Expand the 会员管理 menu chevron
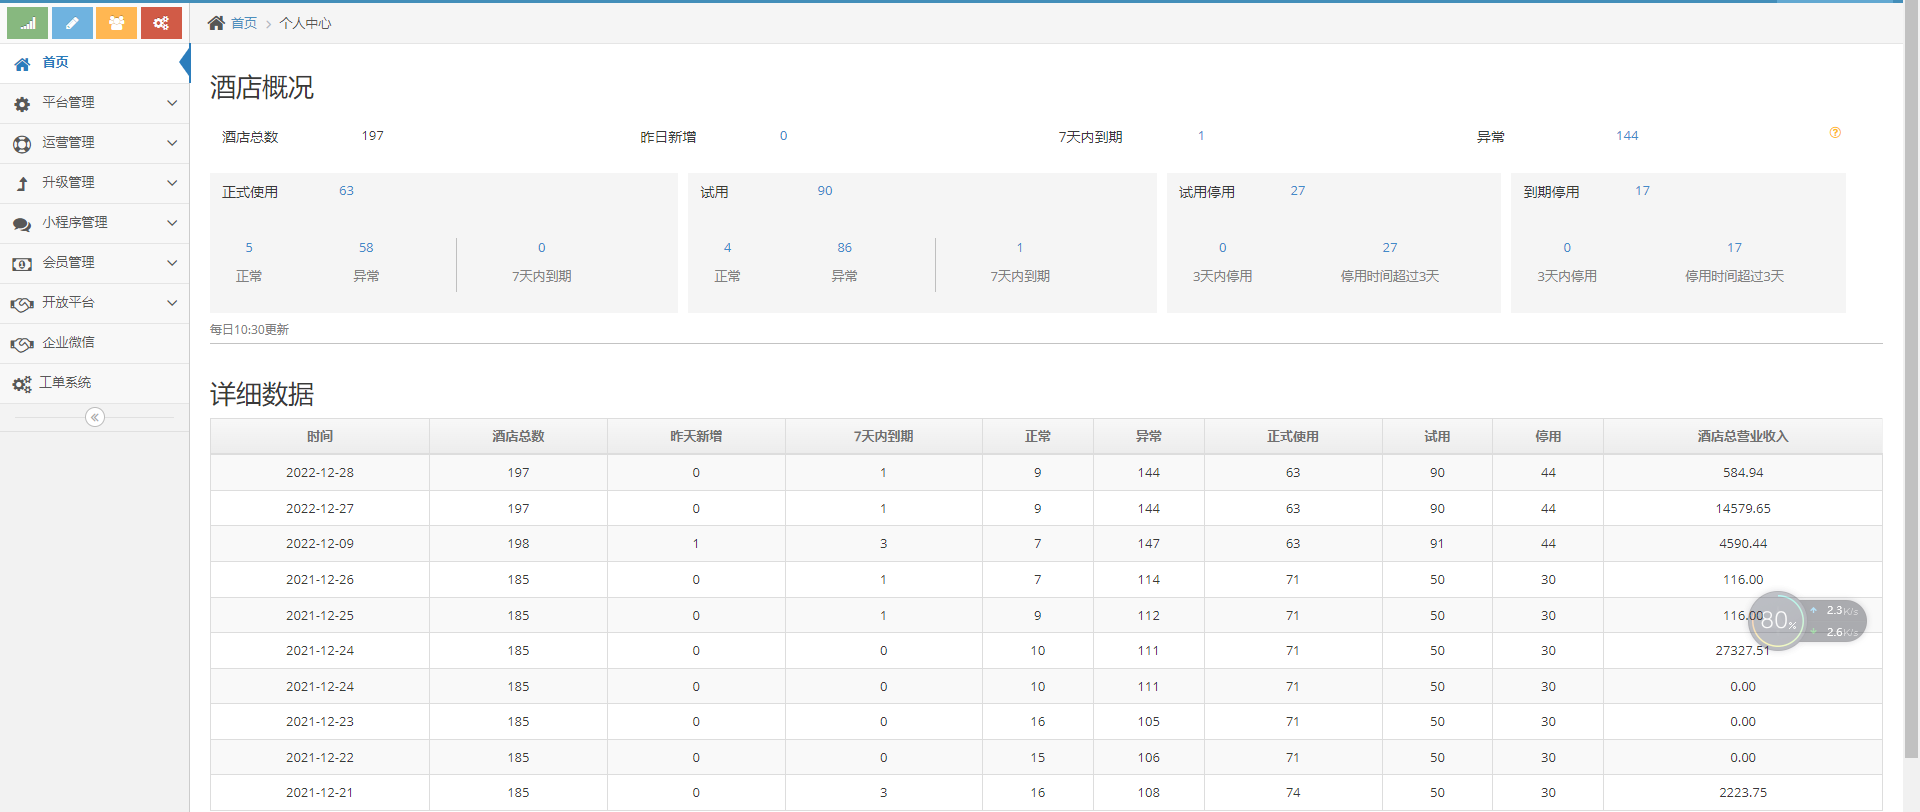Image resolution: width=1920 pixels, height=812 pixels. pos(172,263)
